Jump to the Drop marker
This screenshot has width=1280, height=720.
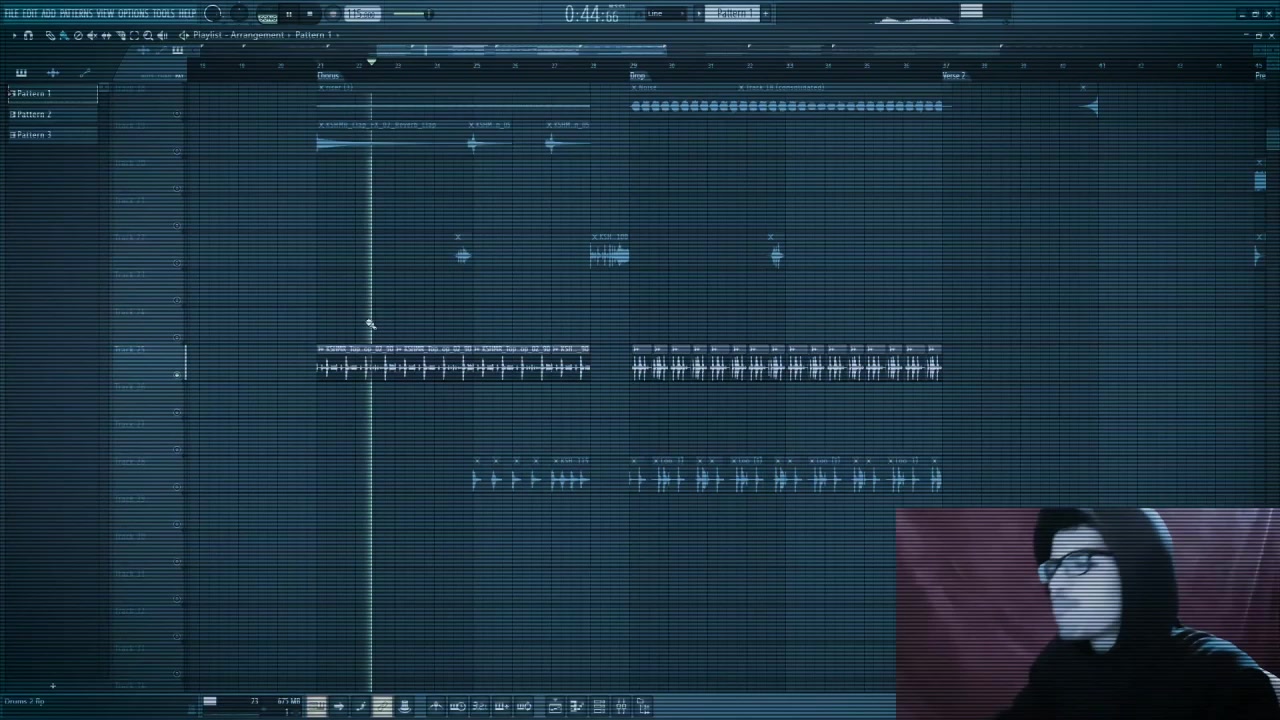coord(637,76)
